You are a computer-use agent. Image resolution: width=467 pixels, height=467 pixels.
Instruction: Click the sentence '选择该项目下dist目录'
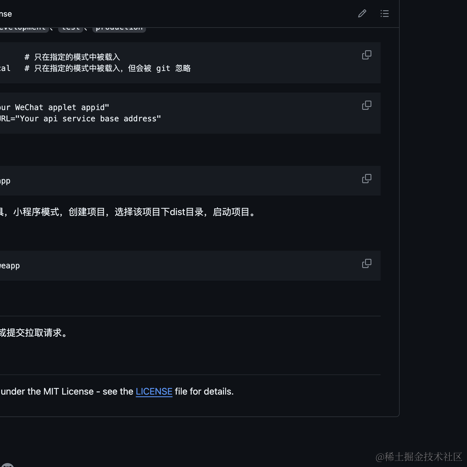point(159,212)
